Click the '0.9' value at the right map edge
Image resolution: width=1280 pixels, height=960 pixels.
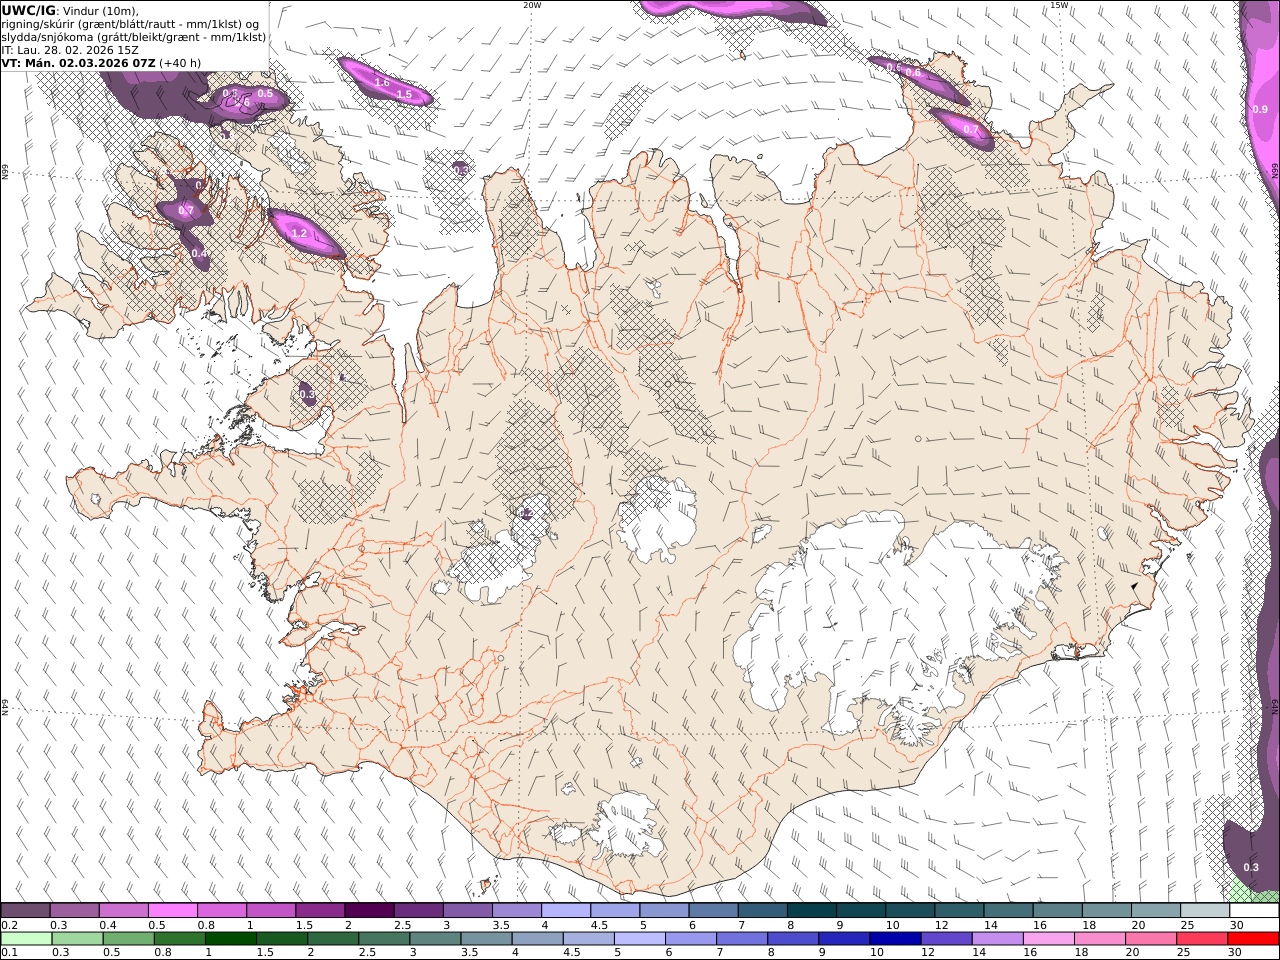tap(1260, 108)
